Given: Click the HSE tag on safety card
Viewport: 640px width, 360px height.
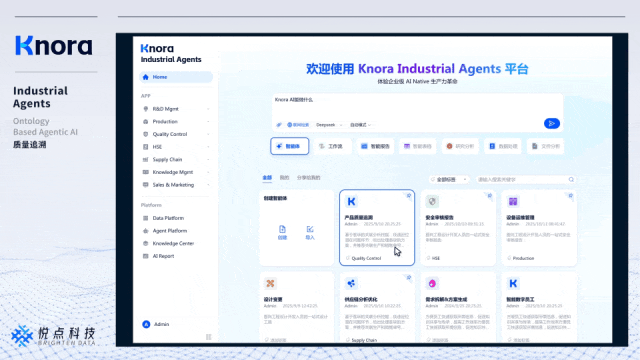Looking at the screenshot, I should click(x=433, y=258).
